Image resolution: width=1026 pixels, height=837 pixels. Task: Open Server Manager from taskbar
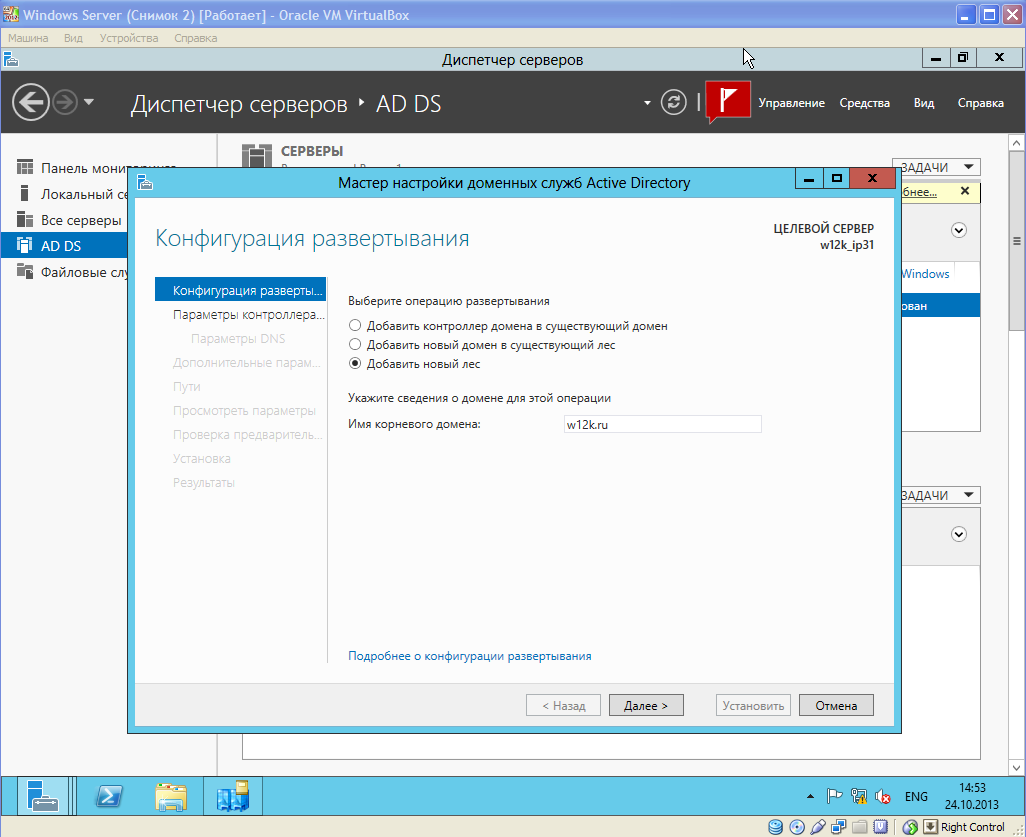(x=42, y=796)
